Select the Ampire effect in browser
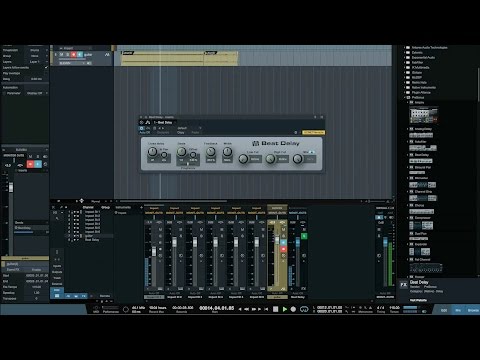 (419, 102)
